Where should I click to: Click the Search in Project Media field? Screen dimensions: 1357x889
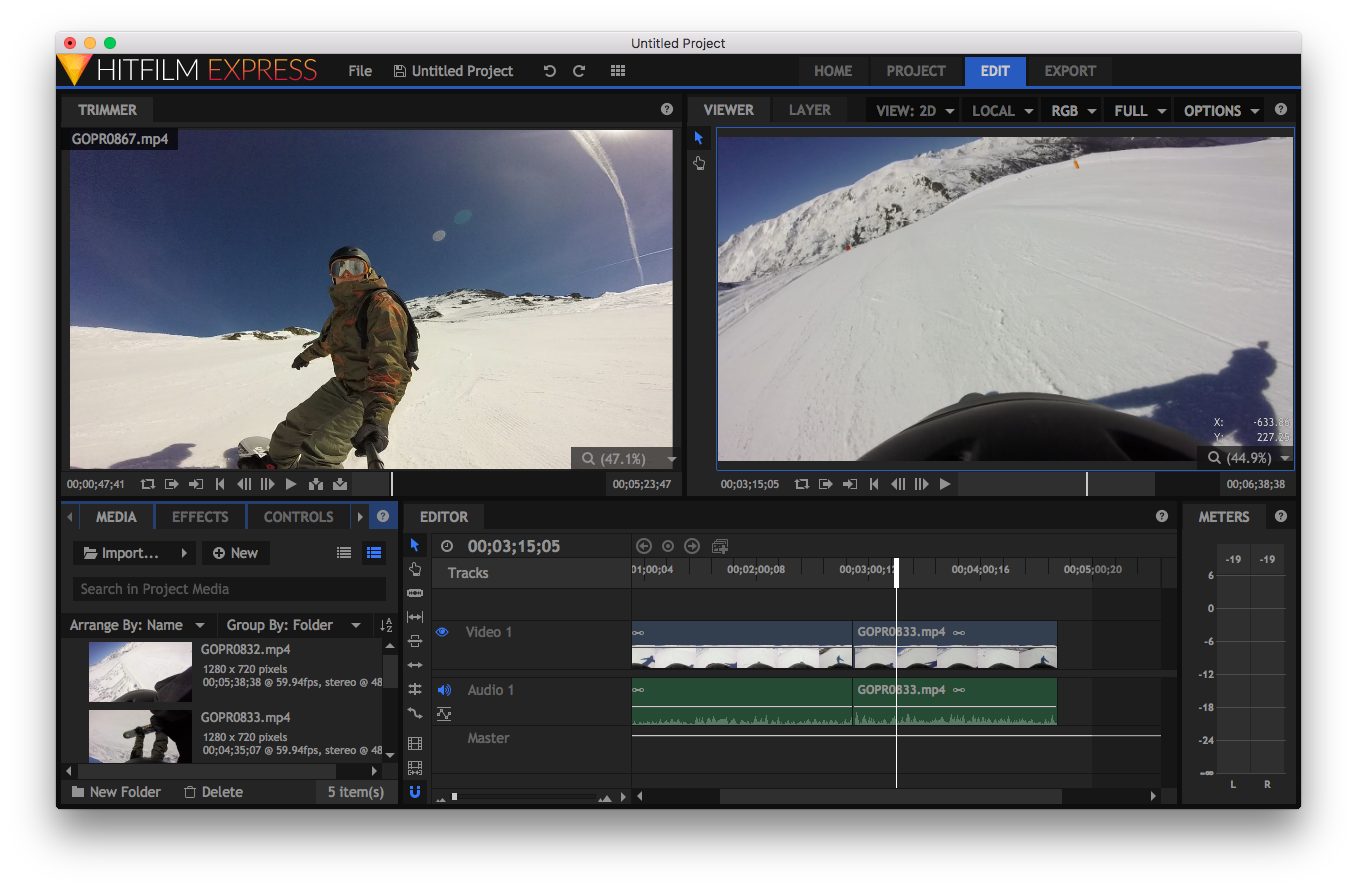(x=229, y=589)
